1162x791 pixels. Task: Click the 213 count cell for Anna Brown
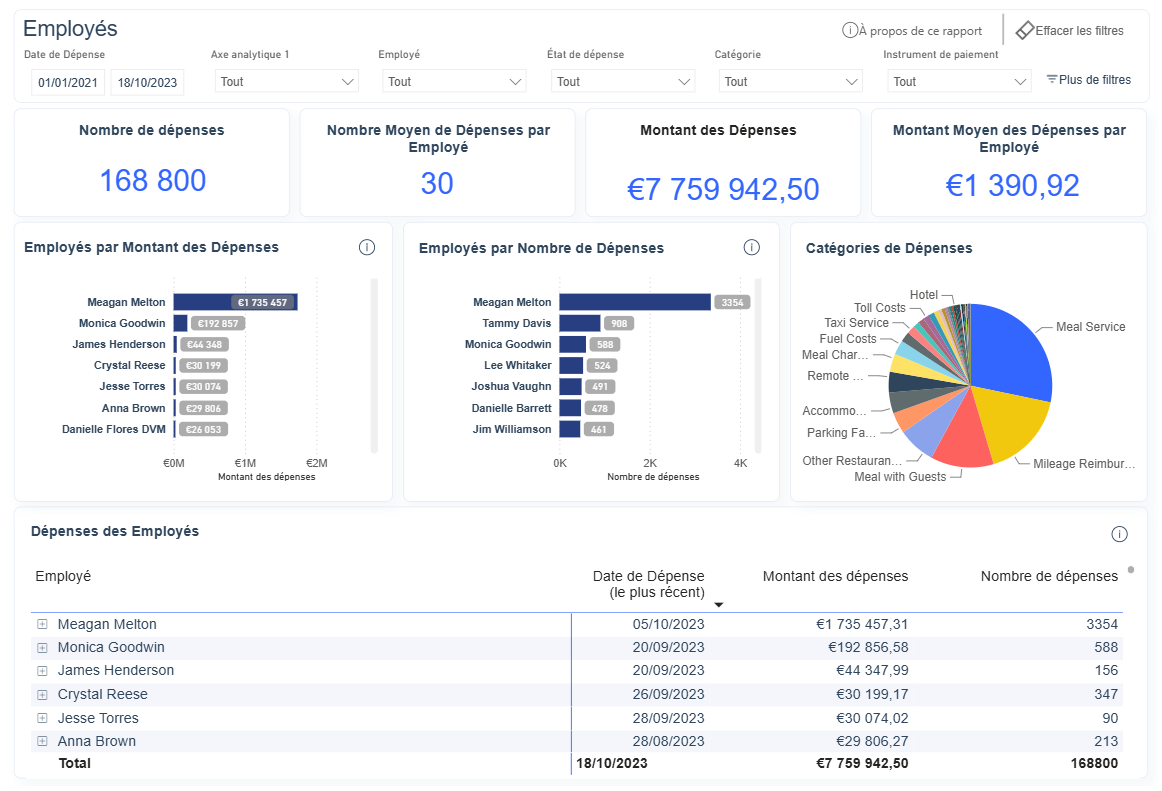[x=1106, y=741]
